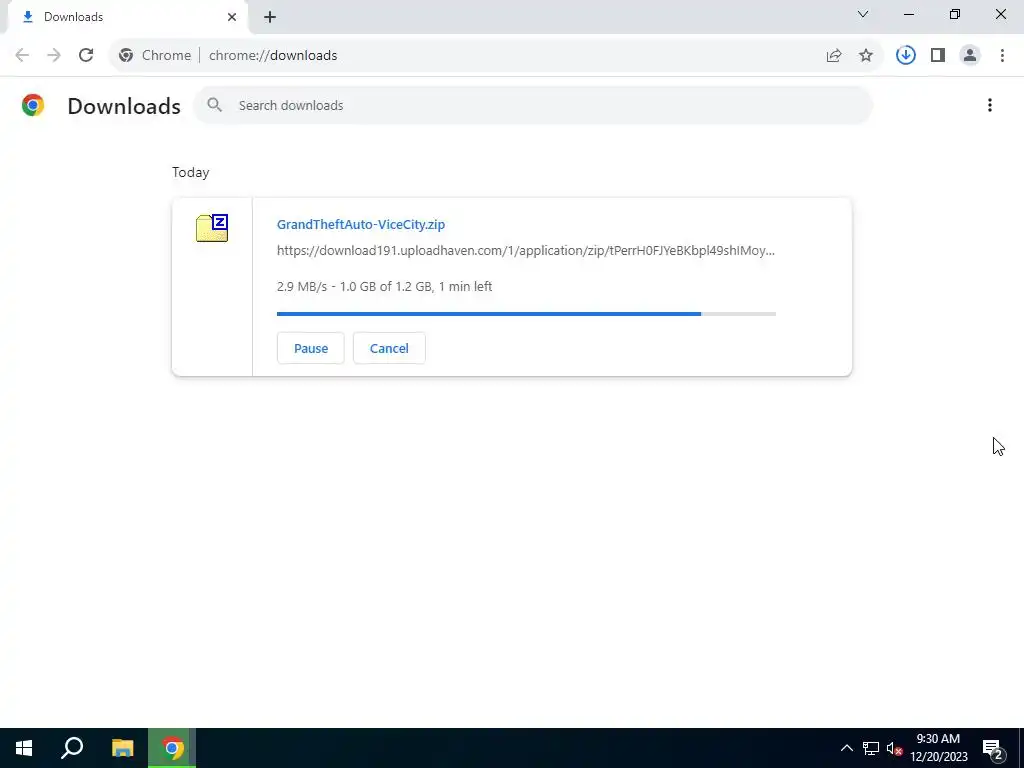Open Chrome's three-dot main menu
Screen dimensions: 1024x768
click(1002, 56)
